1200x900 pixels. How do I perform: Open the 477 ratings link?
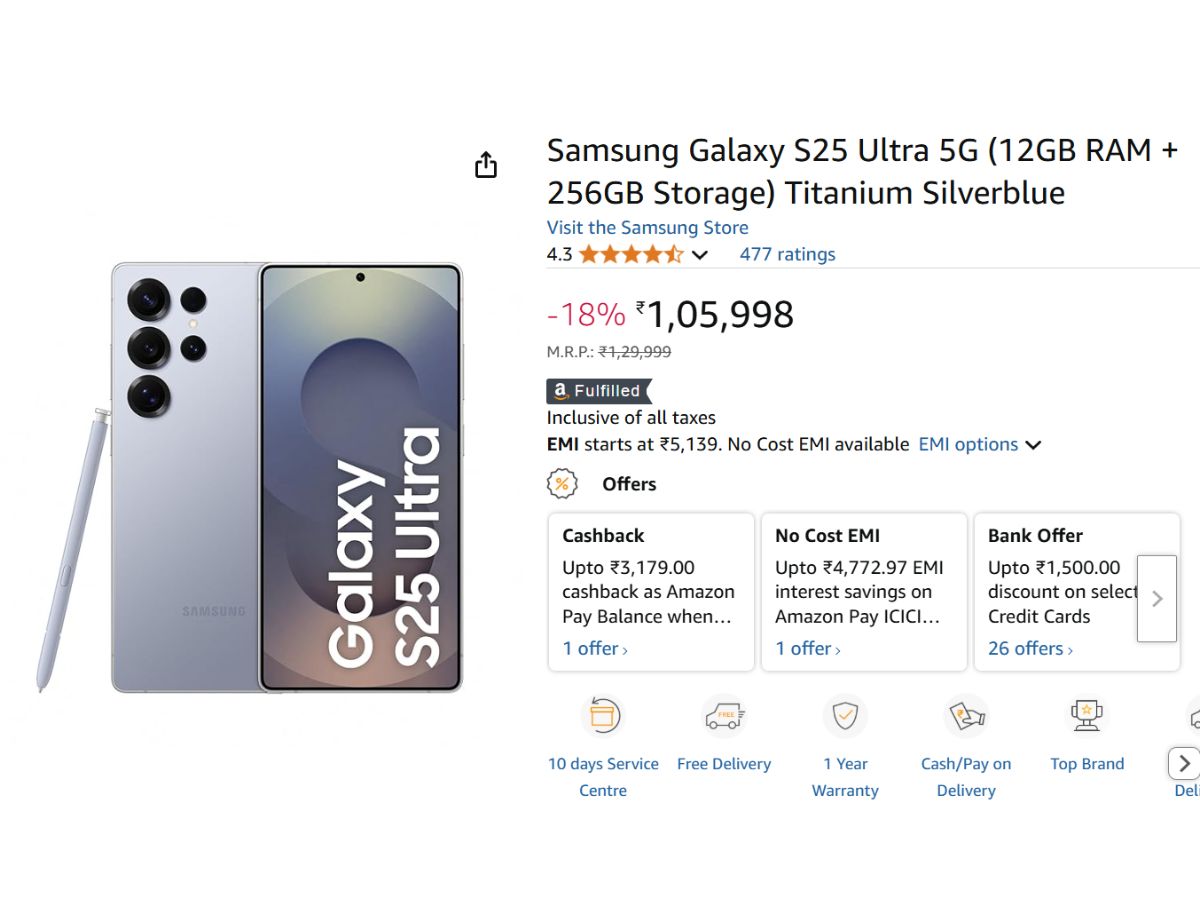pos(787,254)
